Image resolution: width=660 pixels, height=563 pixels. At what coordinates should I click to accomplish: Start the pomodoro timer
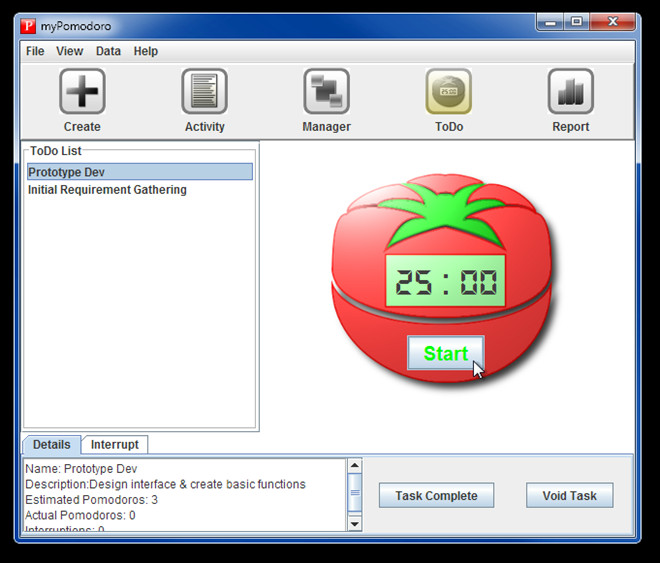click(x=446, y=353)
